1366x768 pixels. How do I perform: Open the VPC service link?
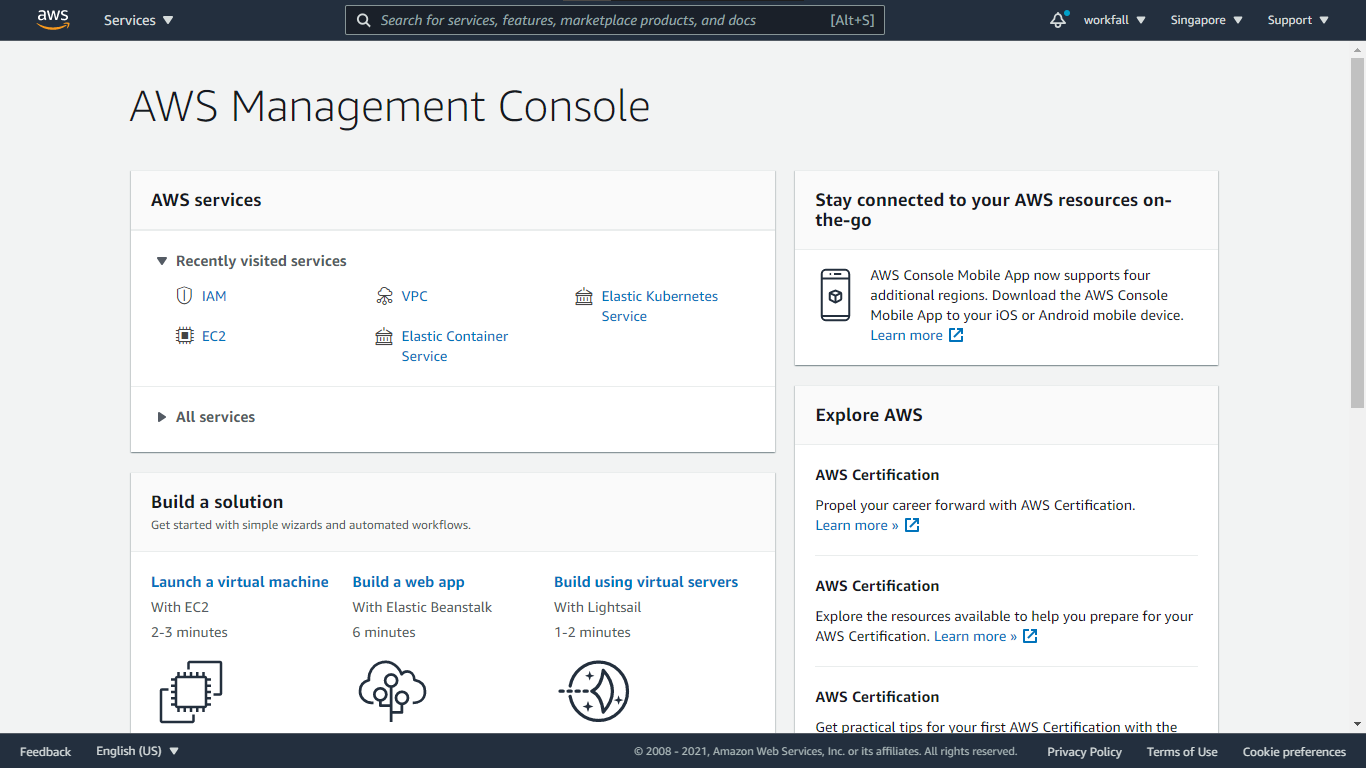pyautogui.click(x=415, y=296)
